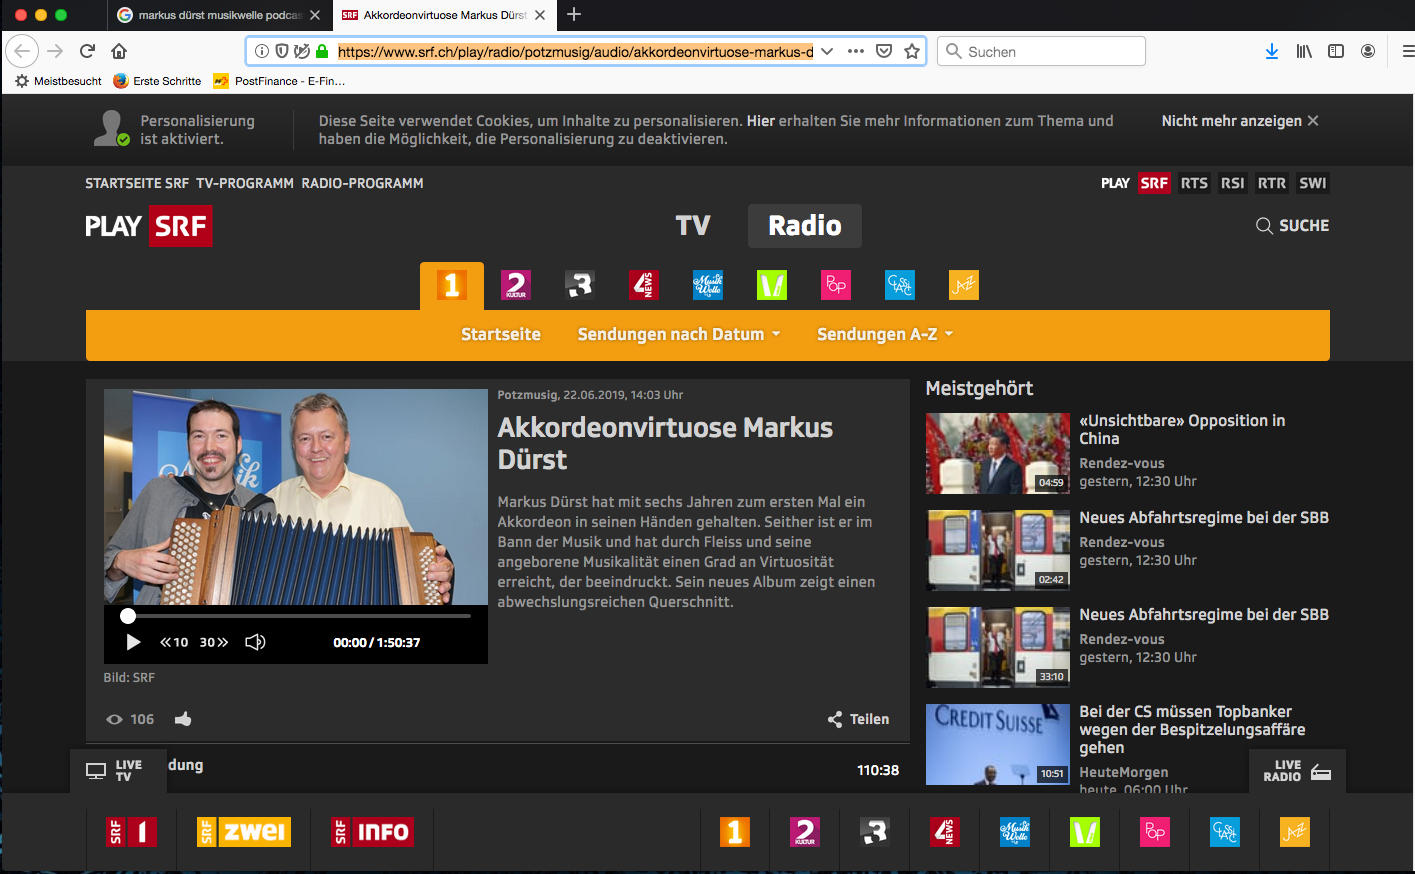Select pink Radio Swiss Pop icon in top row
1415x874 pixels.
click(836, 286)
